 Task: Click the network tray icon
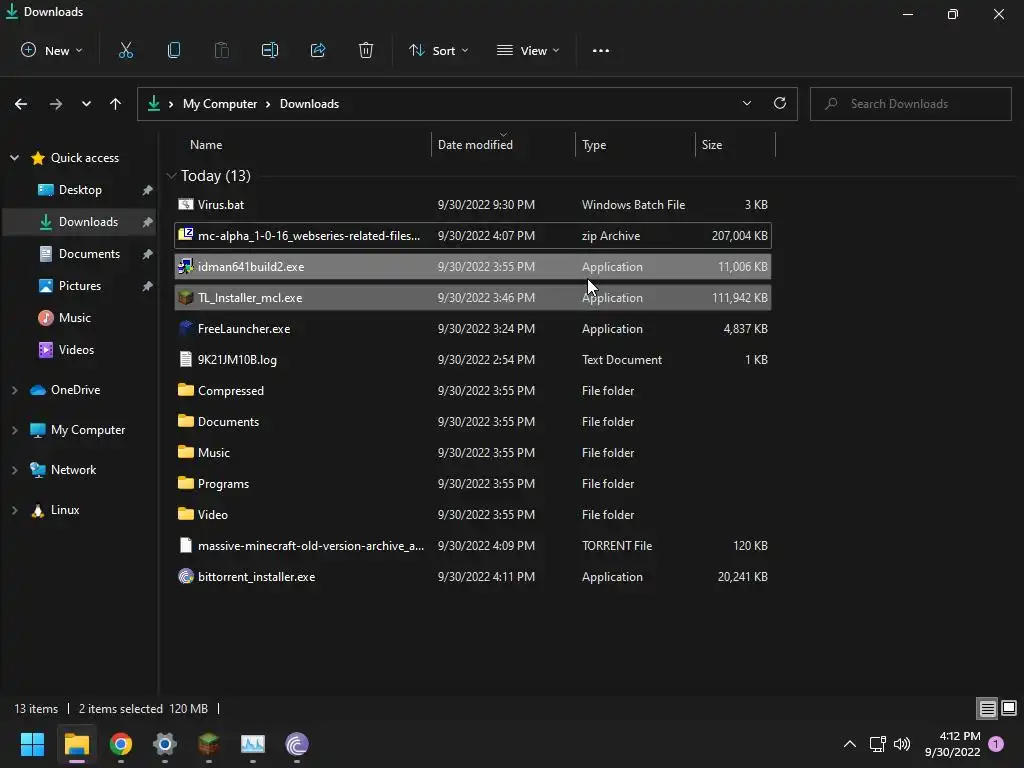point(877,744)
